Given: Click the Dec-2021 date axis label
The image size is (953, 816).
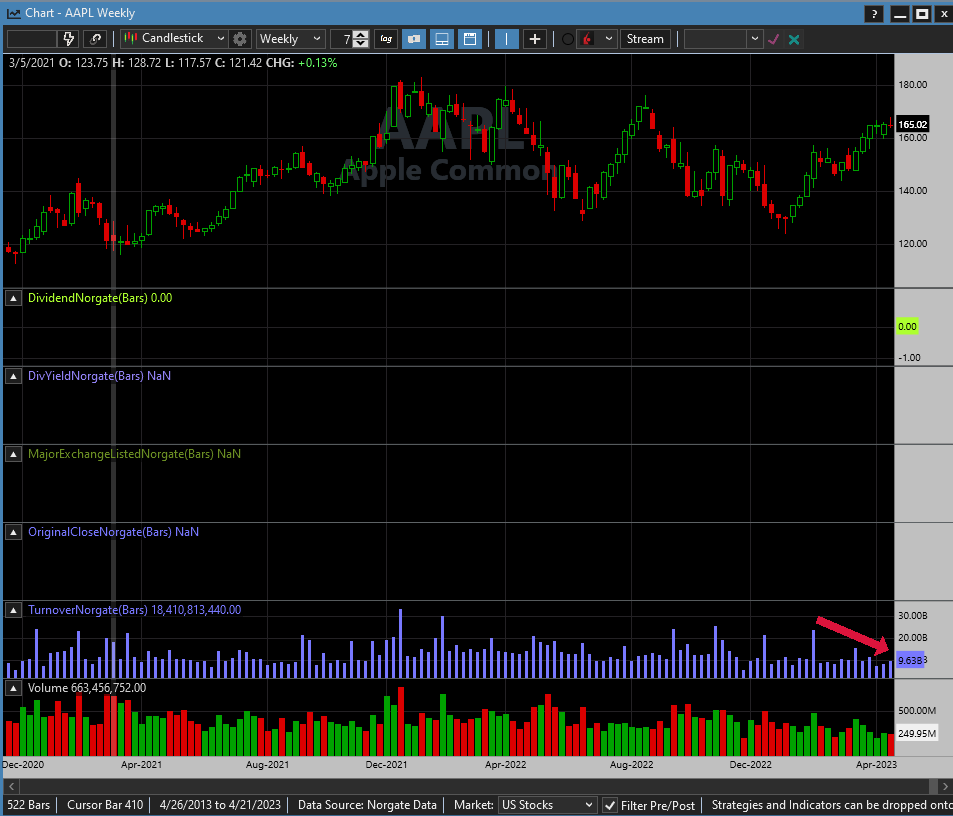Looking at the screenshot, I should click(386, 764).
